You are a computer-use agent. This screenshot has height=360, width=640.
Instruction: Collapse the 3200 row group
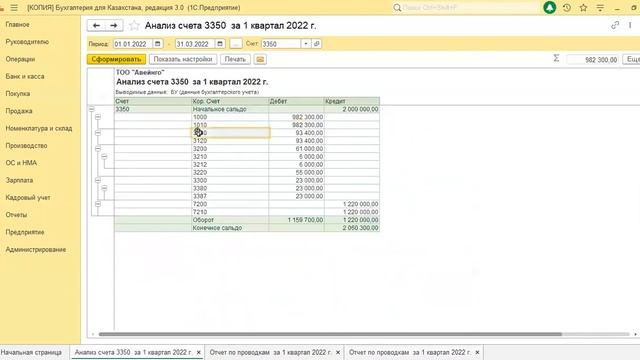coord(98,149)
